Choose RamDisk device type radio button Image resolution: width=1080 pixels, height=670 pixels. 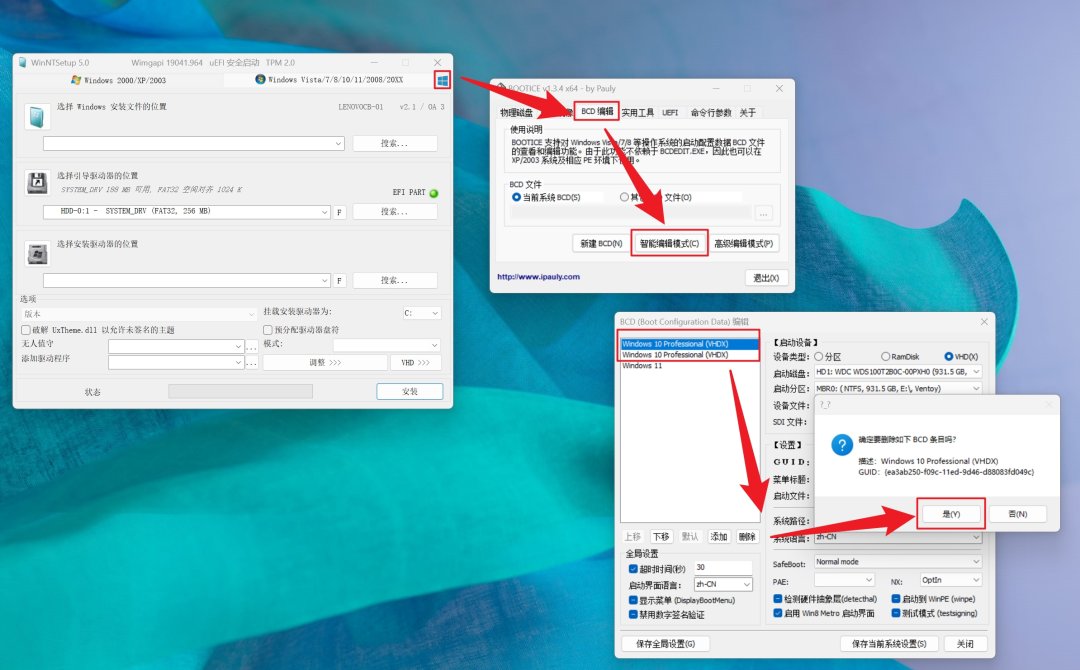tap(885, 357)
